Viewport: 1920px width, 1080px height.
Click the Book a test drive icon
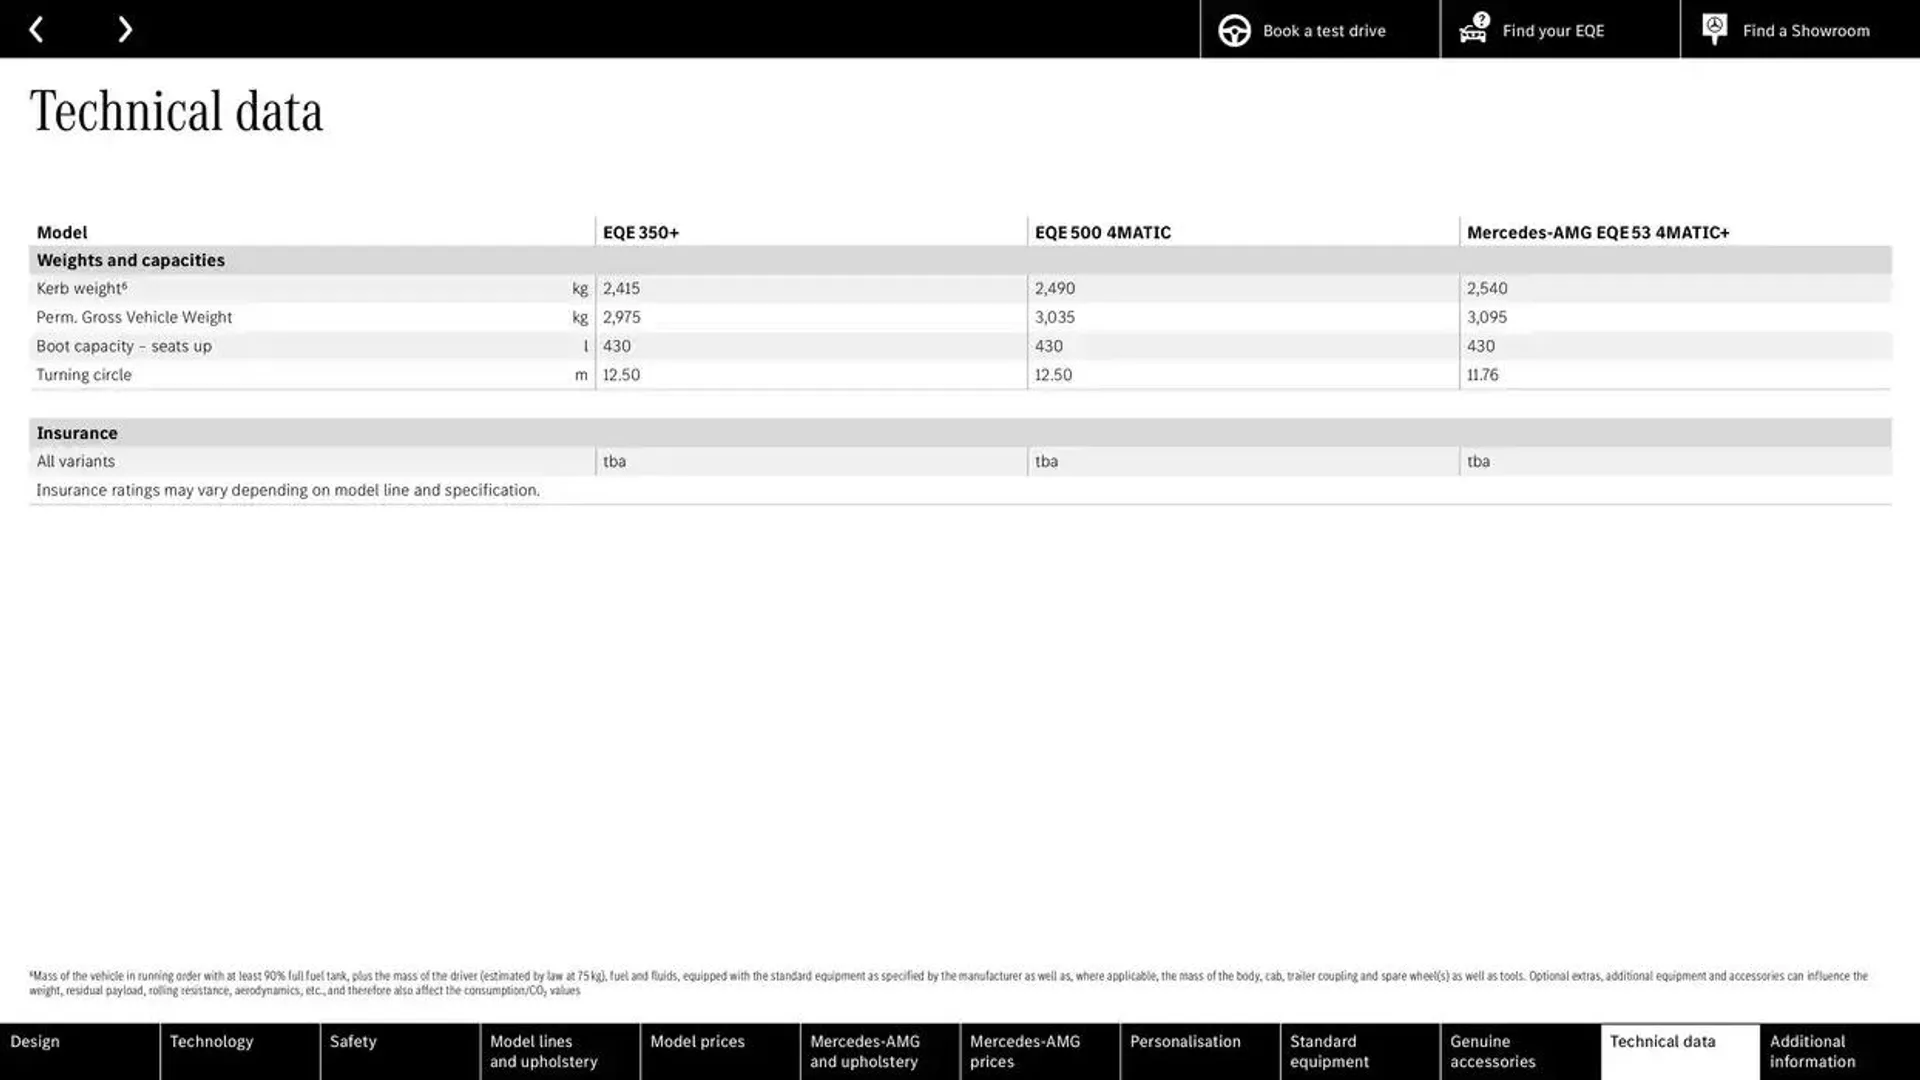point(1233,29)
